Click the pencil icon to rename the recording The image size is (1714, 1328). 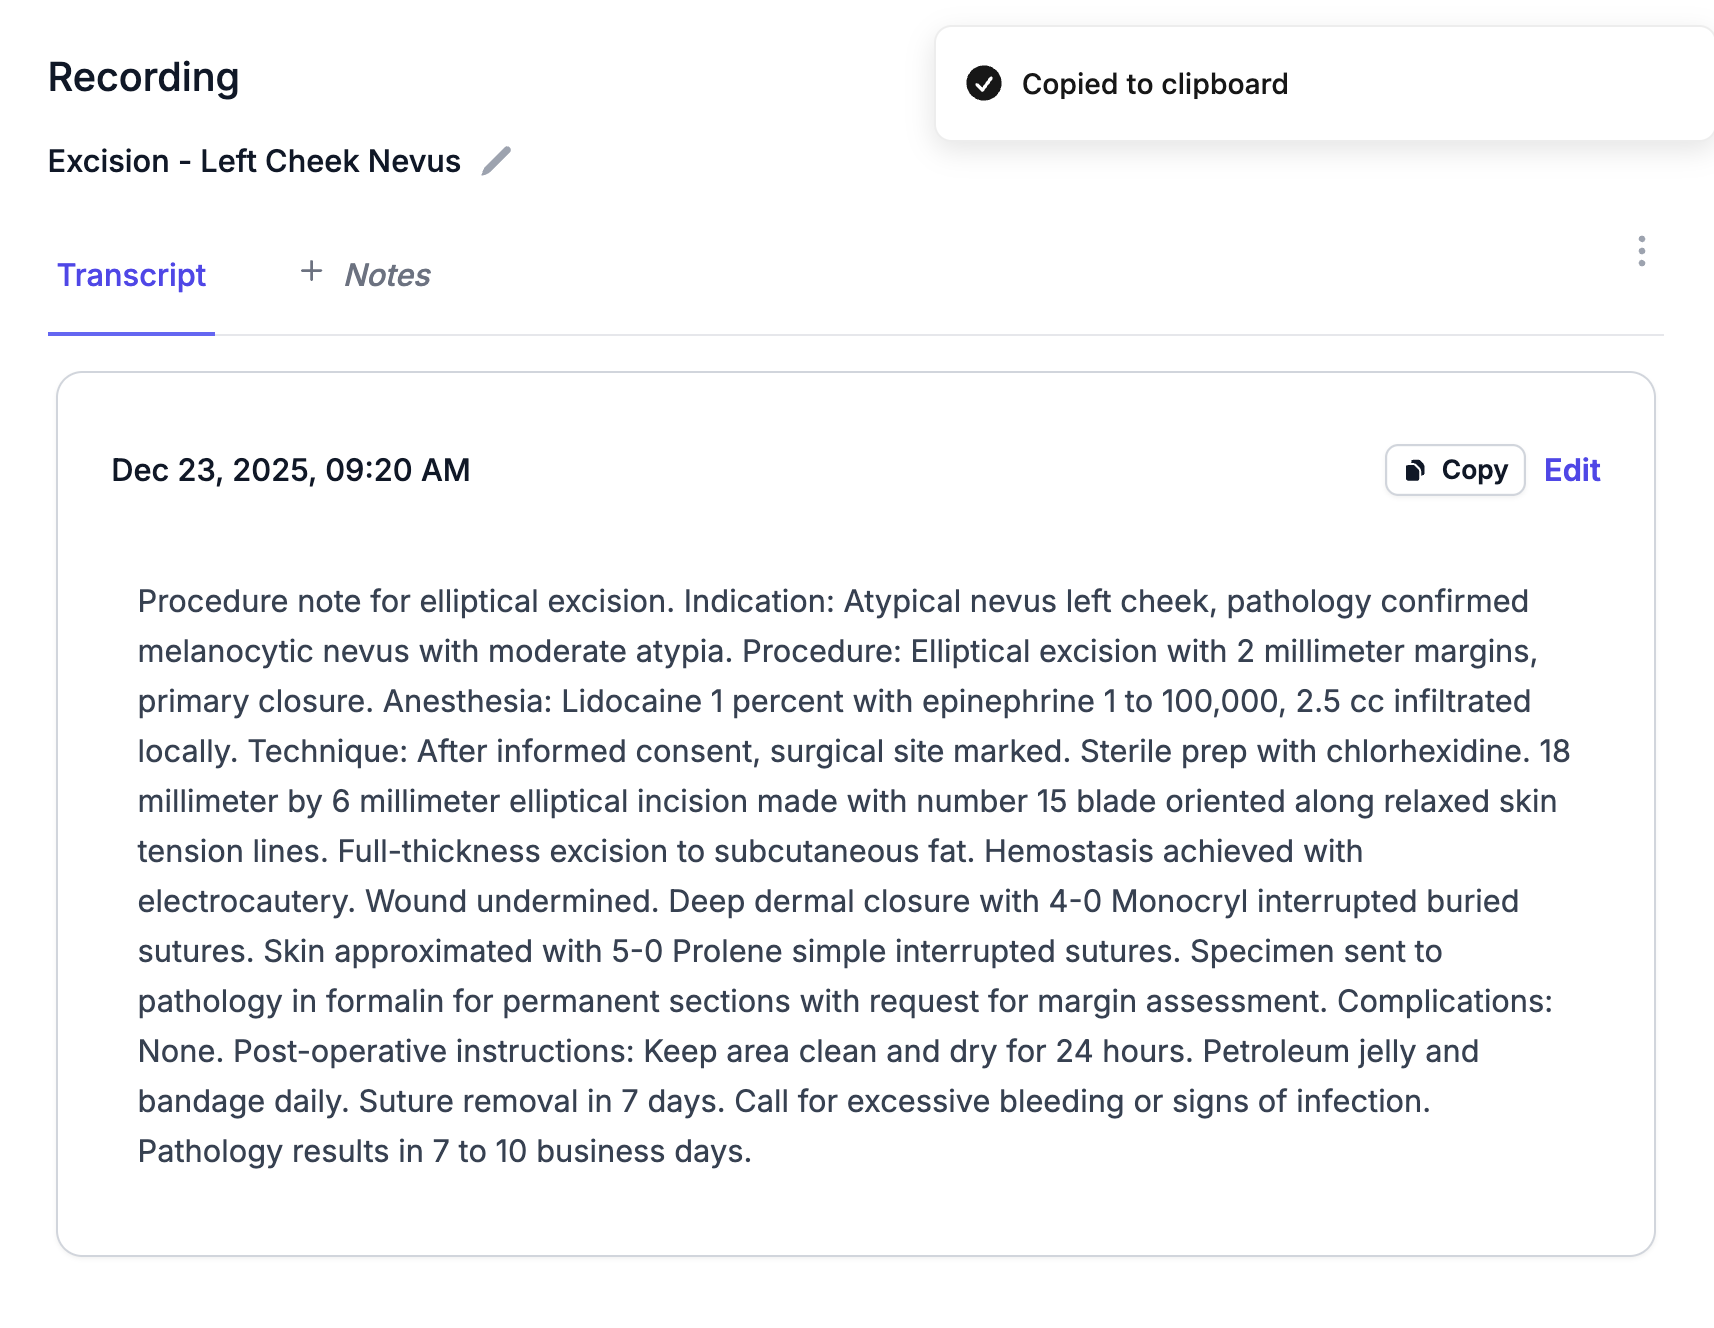[x=496, y=161]
